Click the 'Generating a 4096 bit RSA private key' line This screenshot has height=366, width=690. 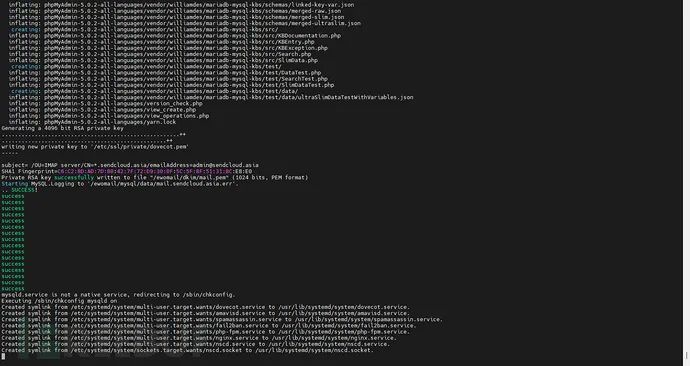(62, 128)
